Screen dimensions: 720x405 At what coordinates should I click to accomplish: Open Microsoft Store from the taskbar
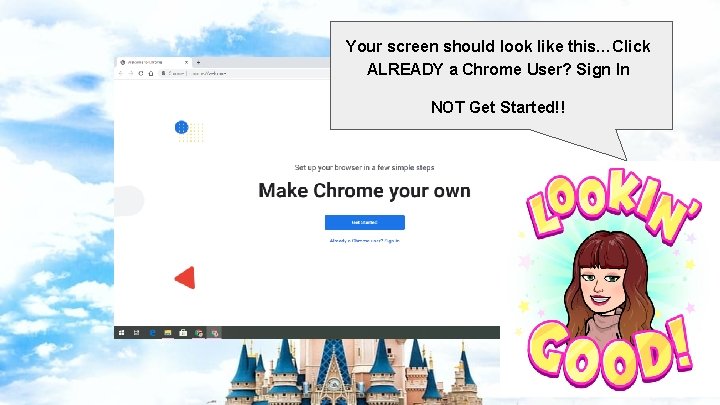pos(183,332)
